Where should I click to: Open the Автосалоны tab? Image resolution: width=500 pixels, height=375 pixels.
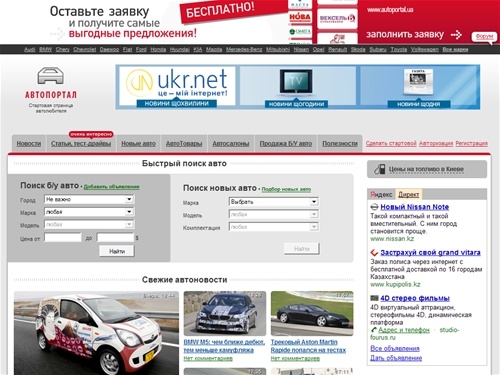pos(231,144)
